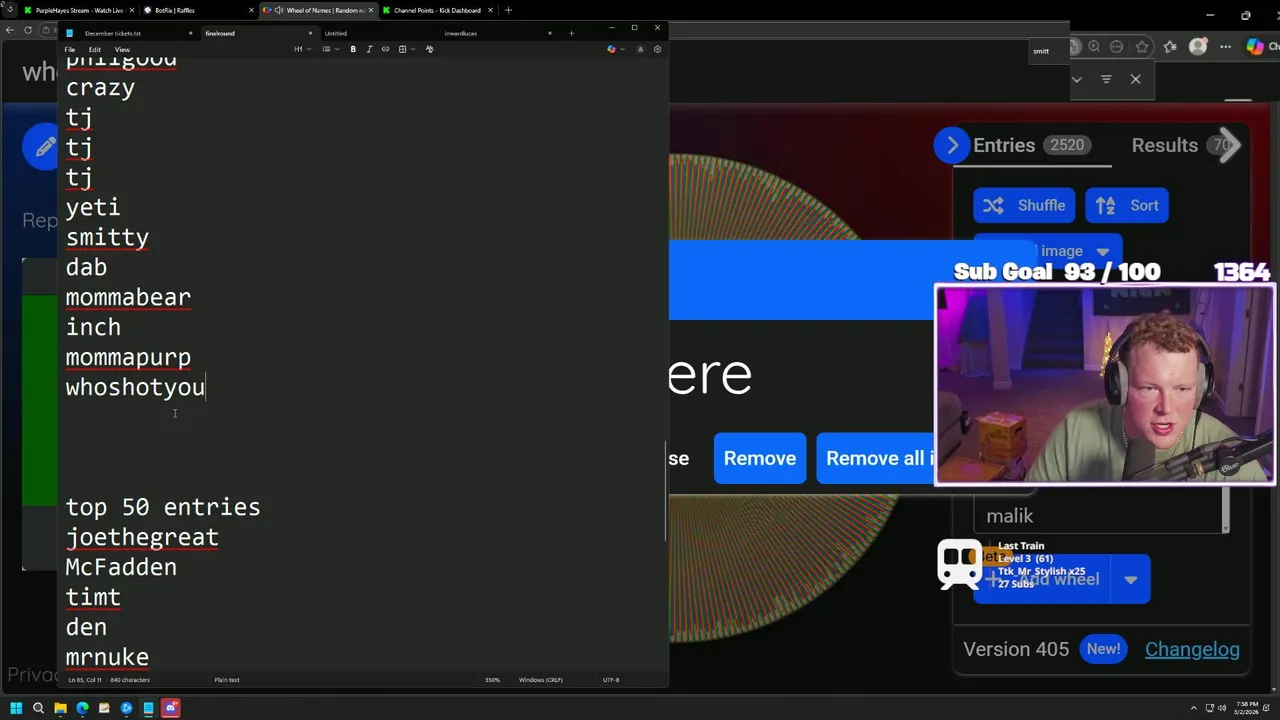Open Notepad View menu
This screenshot has height=720, width=1280.
[x=122, y=49]
